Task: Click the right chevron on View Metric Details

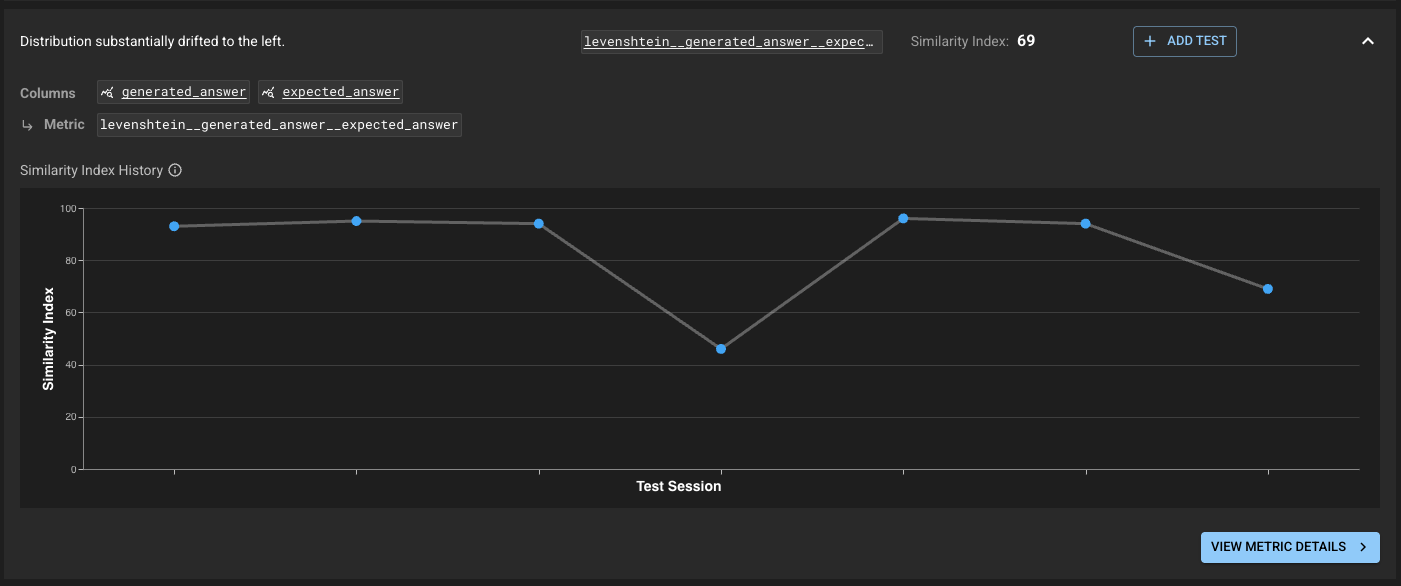Action: (1363, 547)
